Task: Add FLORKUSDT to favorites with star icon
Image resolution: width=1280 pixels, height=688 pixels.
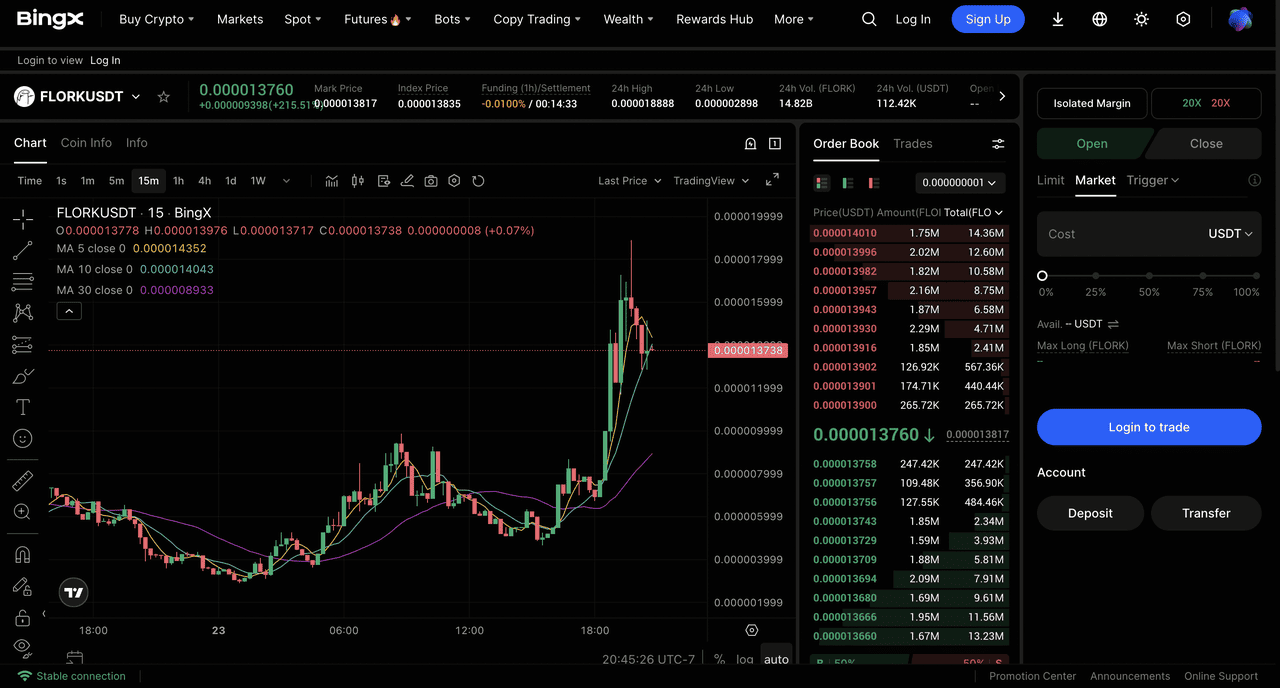Action: tap(164, 97)
